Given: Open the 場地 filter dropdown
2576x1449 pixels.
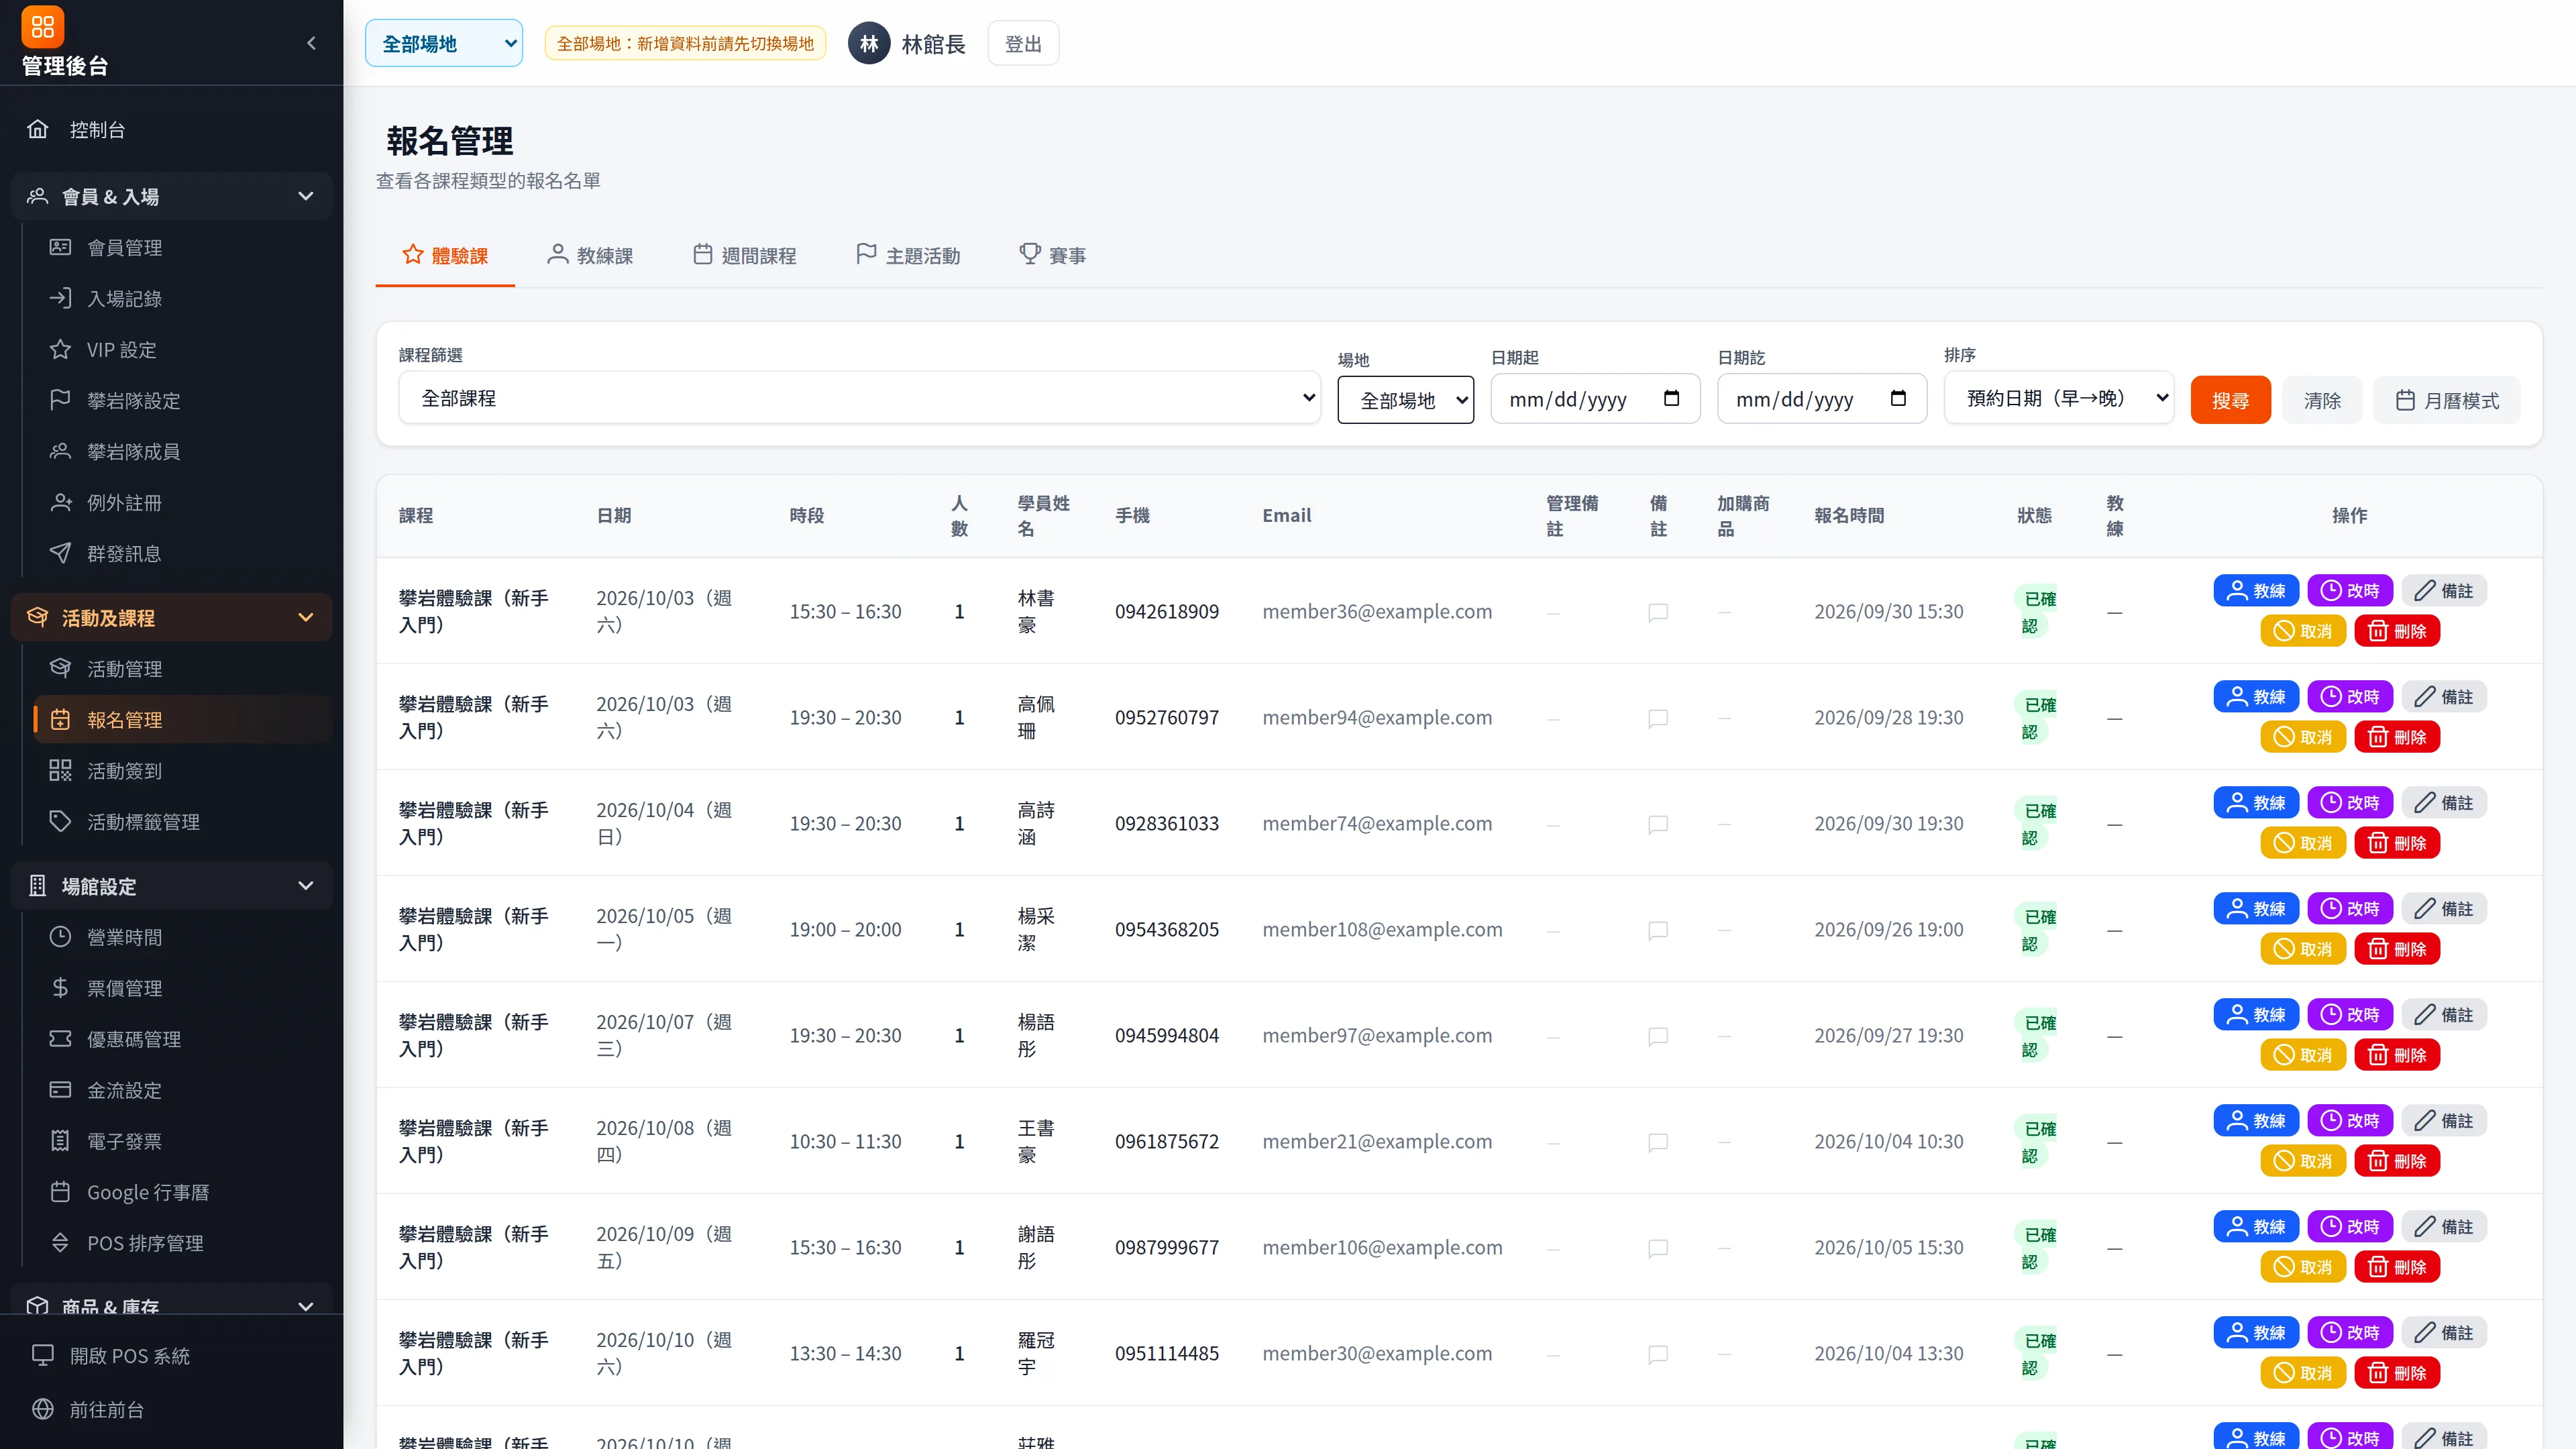Looking at the screenshot, I should tap(1405, 400).
